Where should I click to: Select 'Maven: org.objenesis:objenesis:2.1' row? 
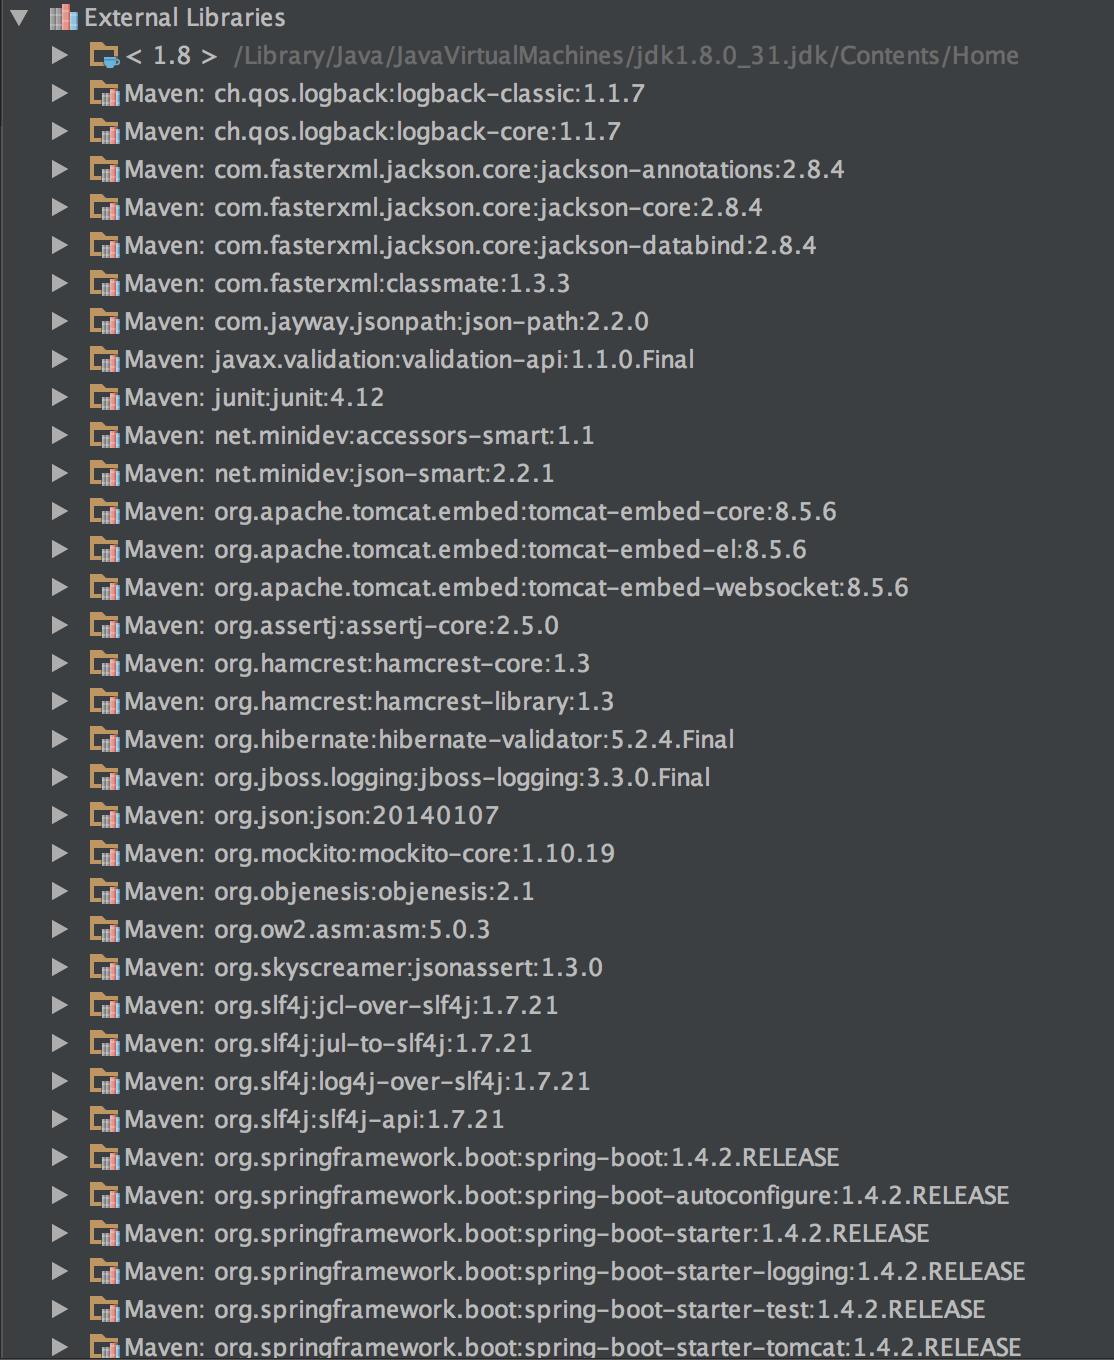[x=329, y=892]
